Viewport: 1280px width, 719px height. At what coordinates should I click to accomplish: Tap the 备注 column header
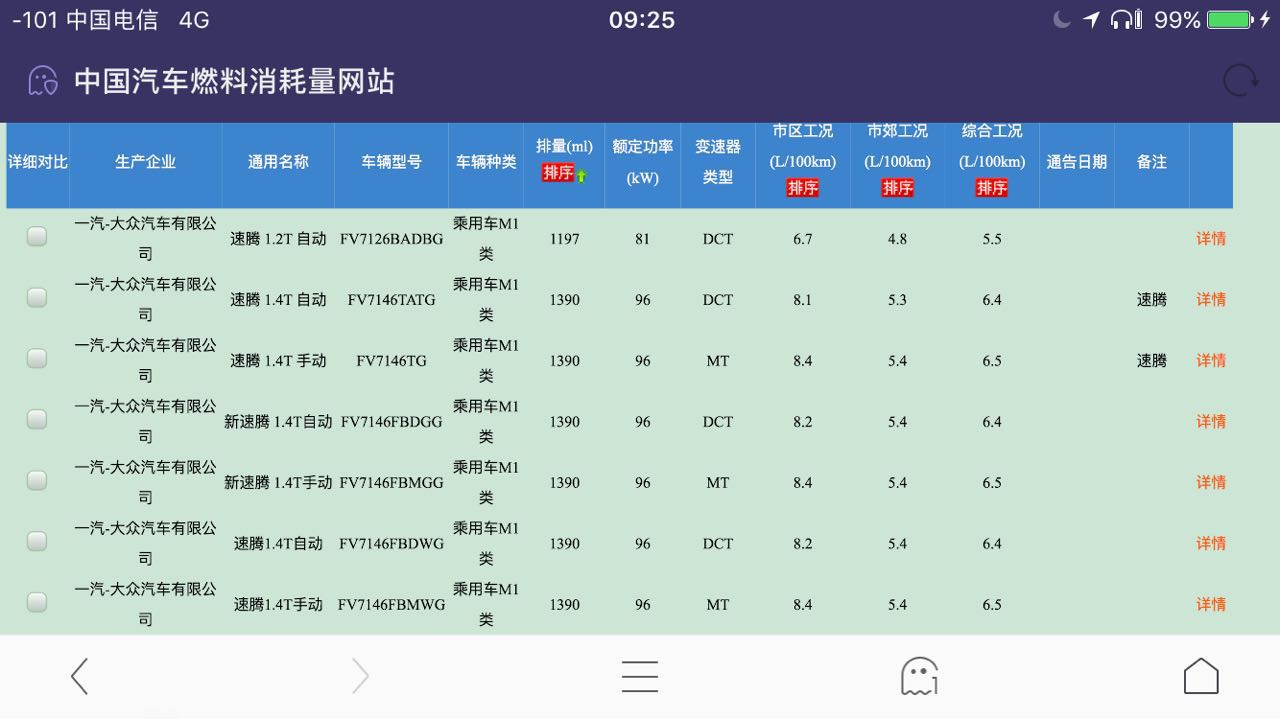point(1152,162)
